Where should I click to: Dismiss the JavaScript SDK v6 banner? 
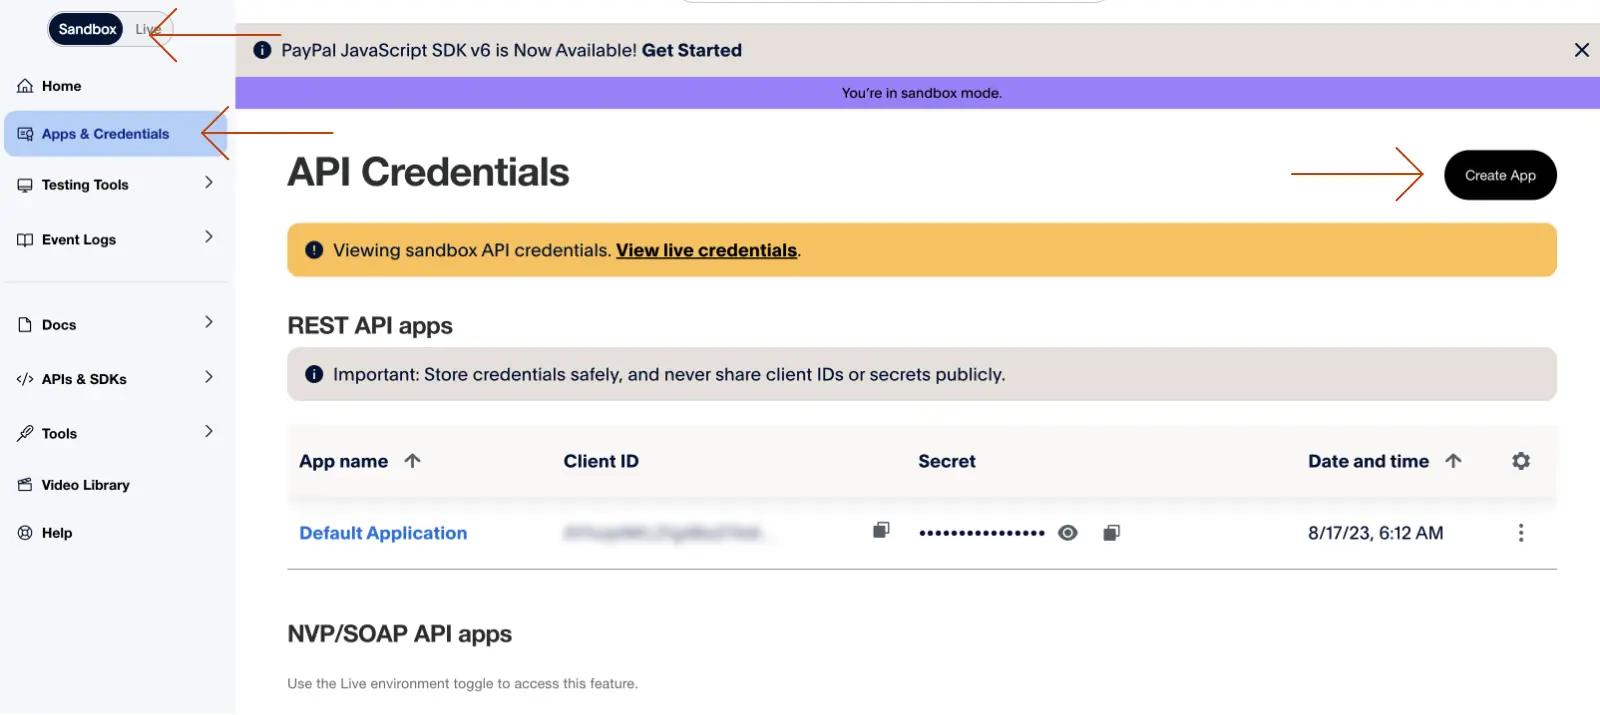(x=1582, y=50)
